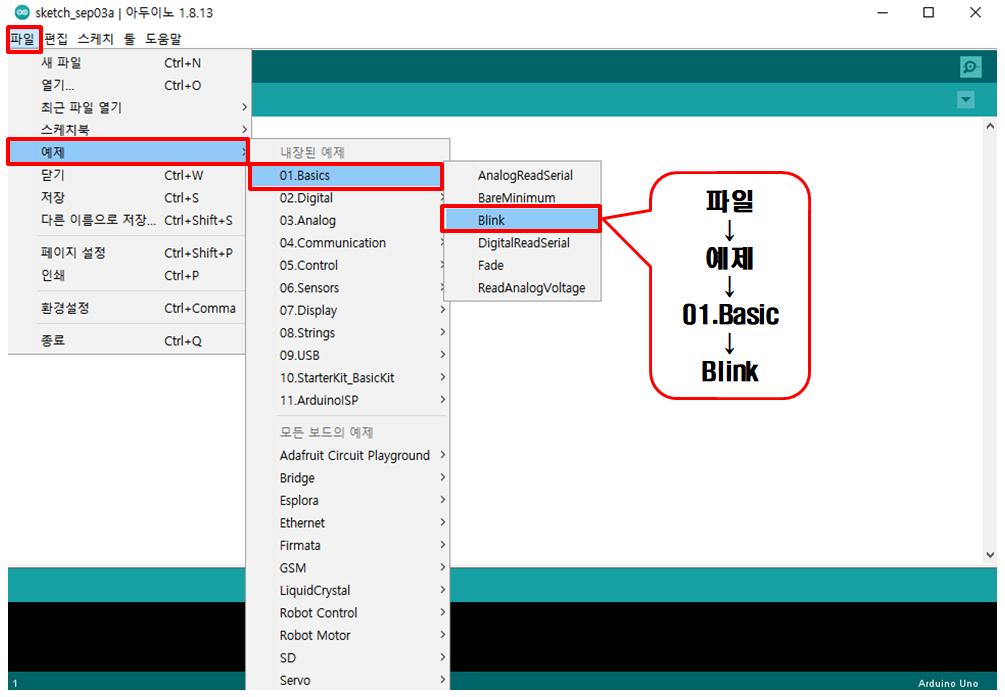Screen dimensions: 1005x697
Task: Expand GSM examples submenu
Action: (348, 567)
